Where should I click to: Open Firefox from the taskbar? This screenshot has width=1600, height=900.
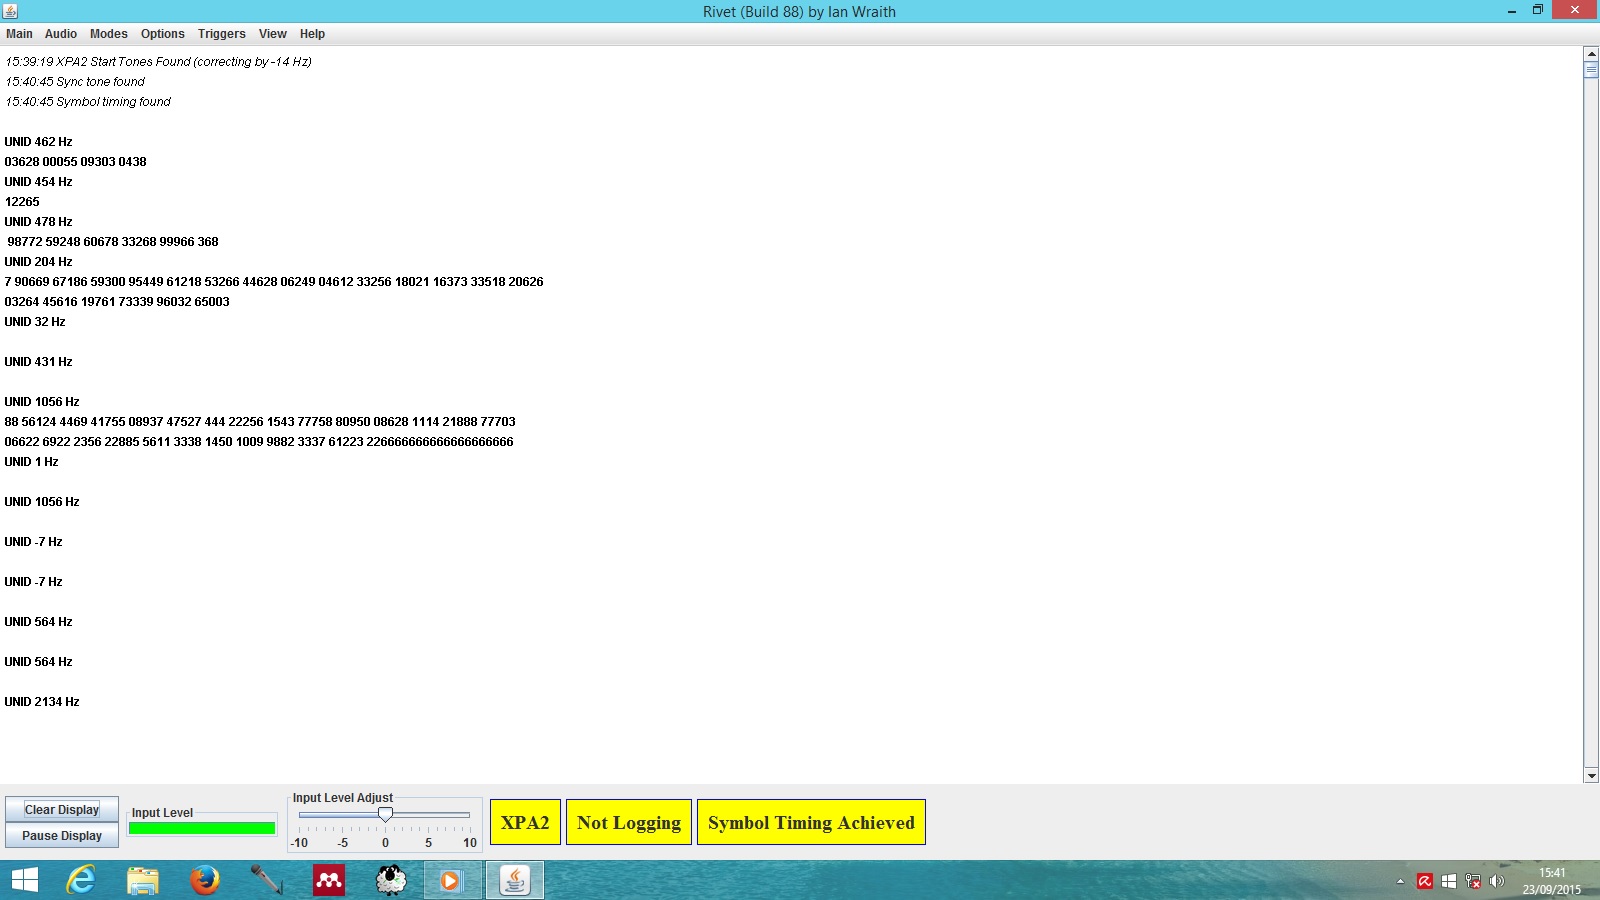(205, 880)
